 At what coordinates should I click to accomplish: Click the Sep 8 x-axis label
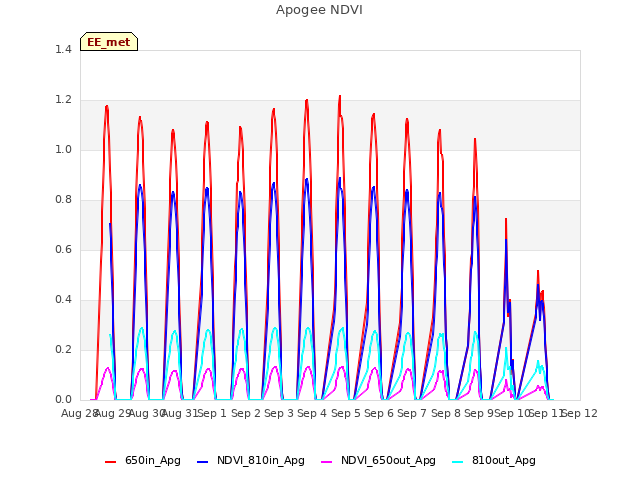point(446,413)
